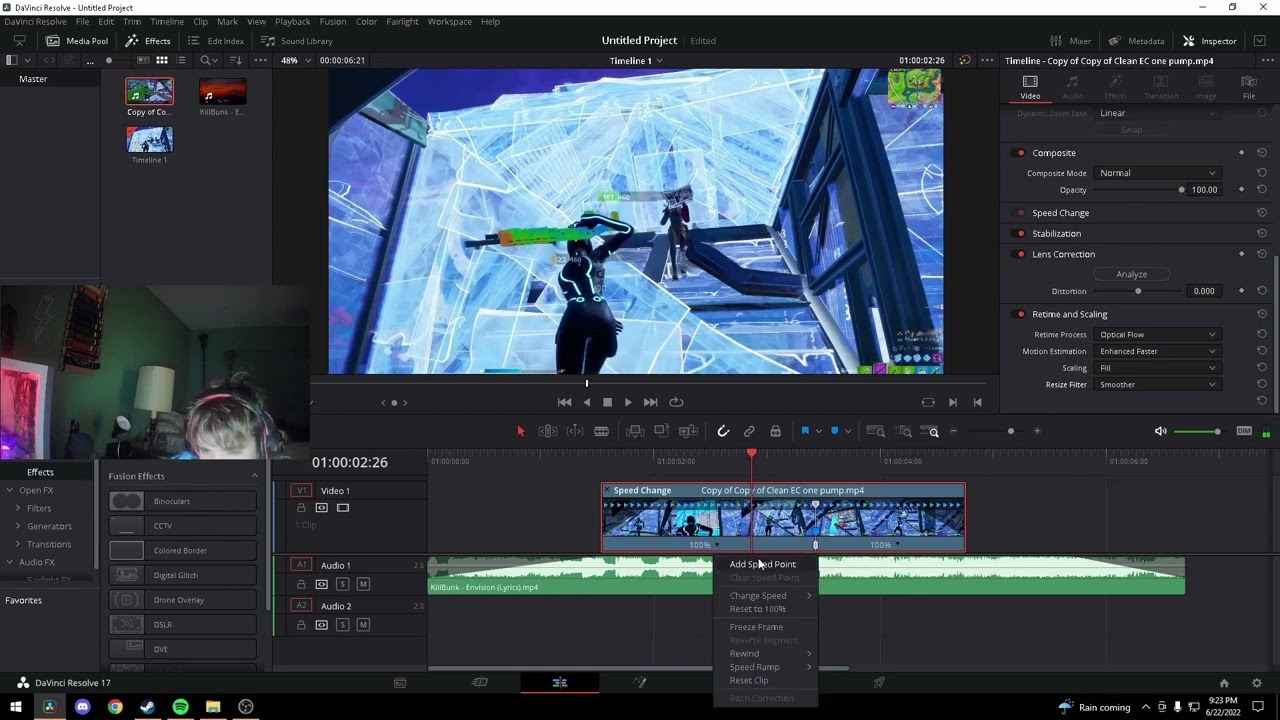
Task: Toggle Composite section enable dot
Action: coord(1020,153)
